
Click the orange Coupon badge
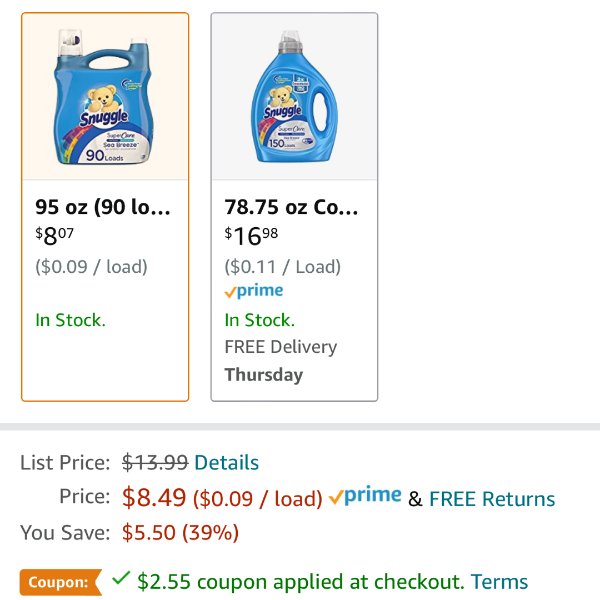[x=61, y=582]
